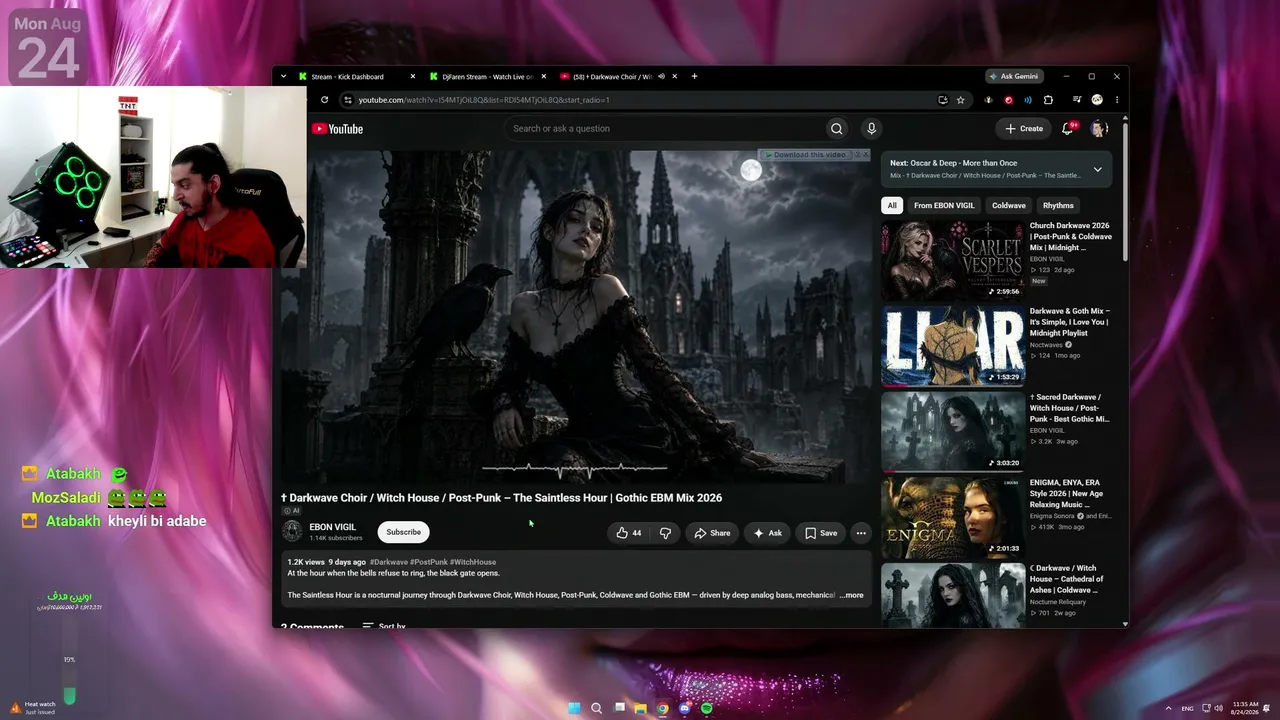
Task: Open the Sort by comments dropdown
Action: pos(384,626)
